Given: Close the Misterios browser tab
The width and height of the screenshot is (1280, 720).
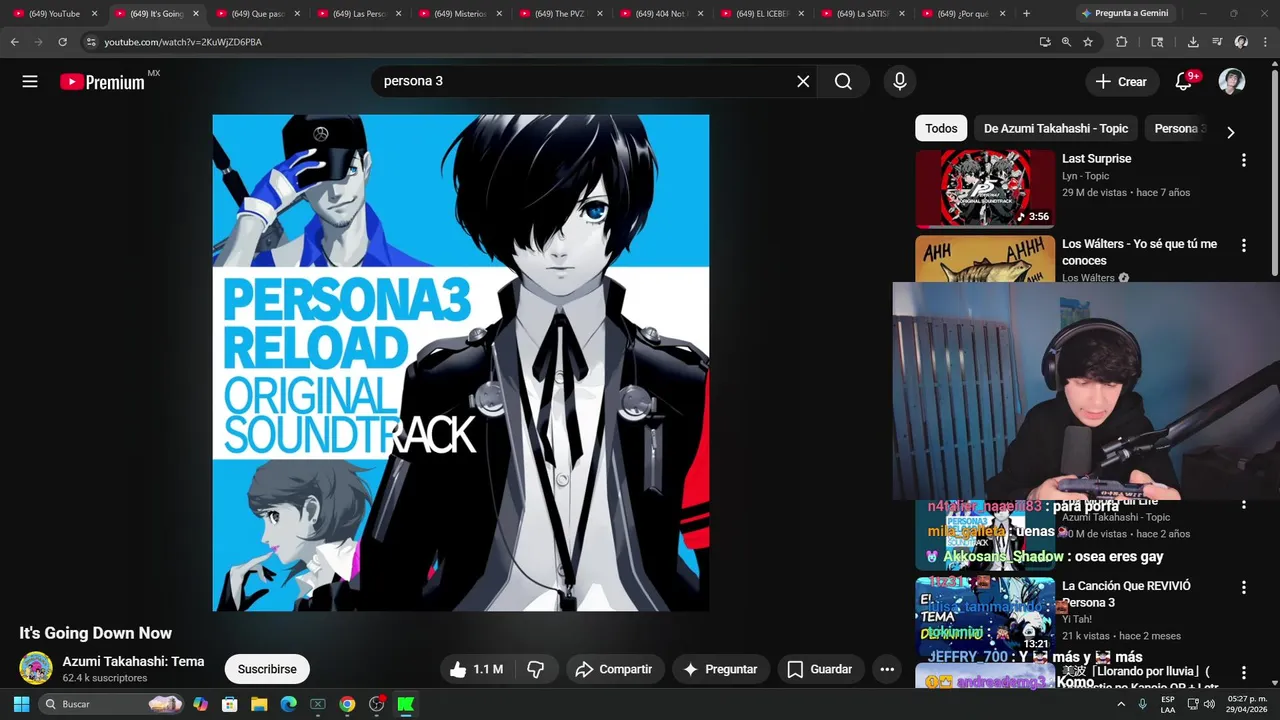Looking at the screenshot, I should click(x=498, y=14).
